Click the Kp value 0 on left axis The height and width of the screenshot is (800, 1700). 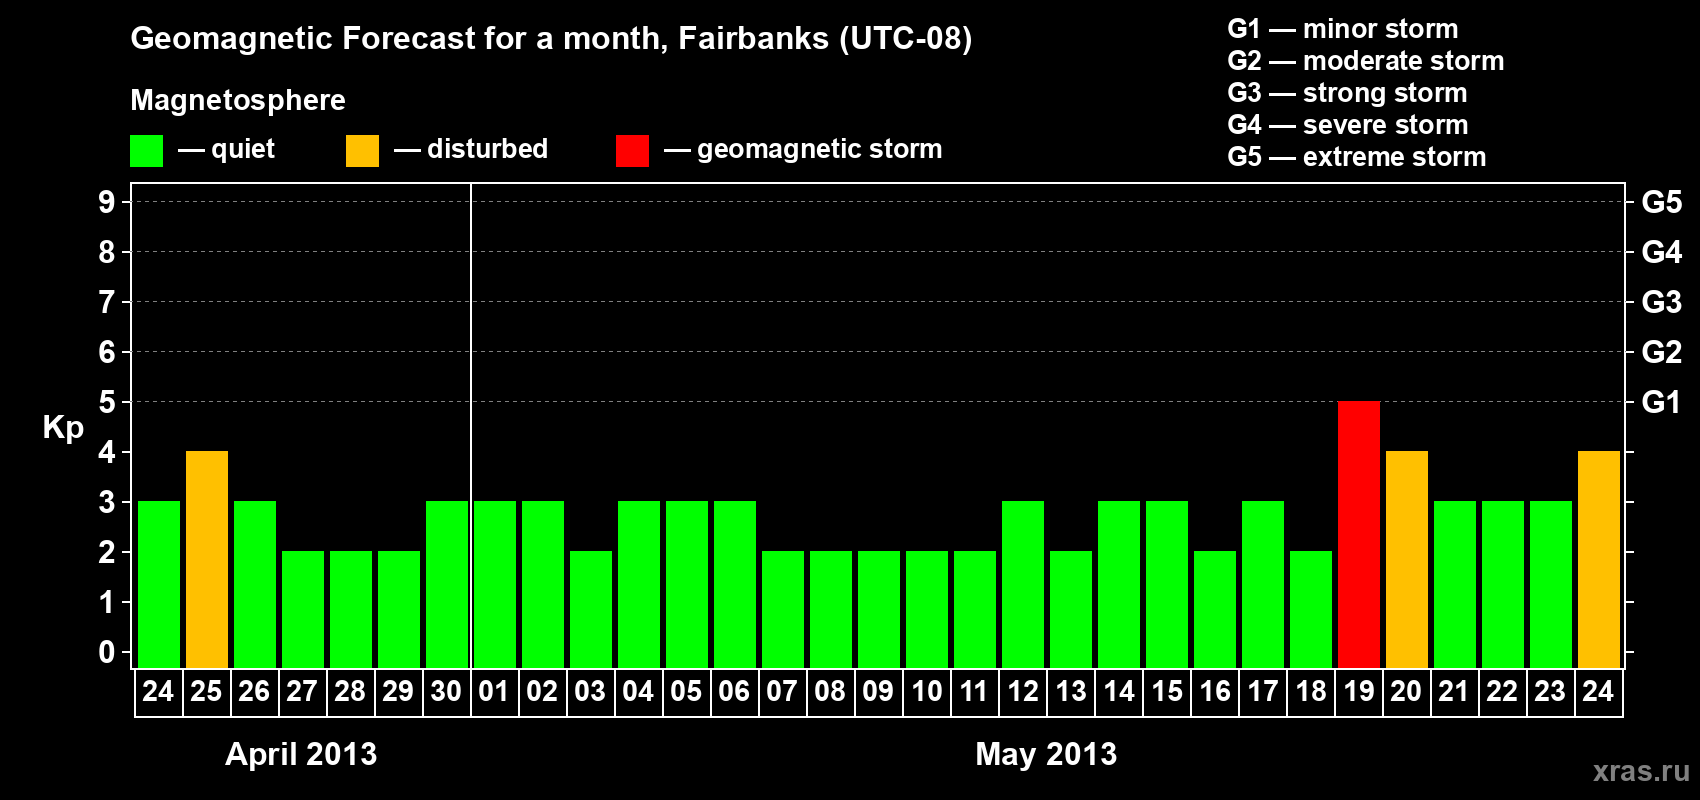107,652
